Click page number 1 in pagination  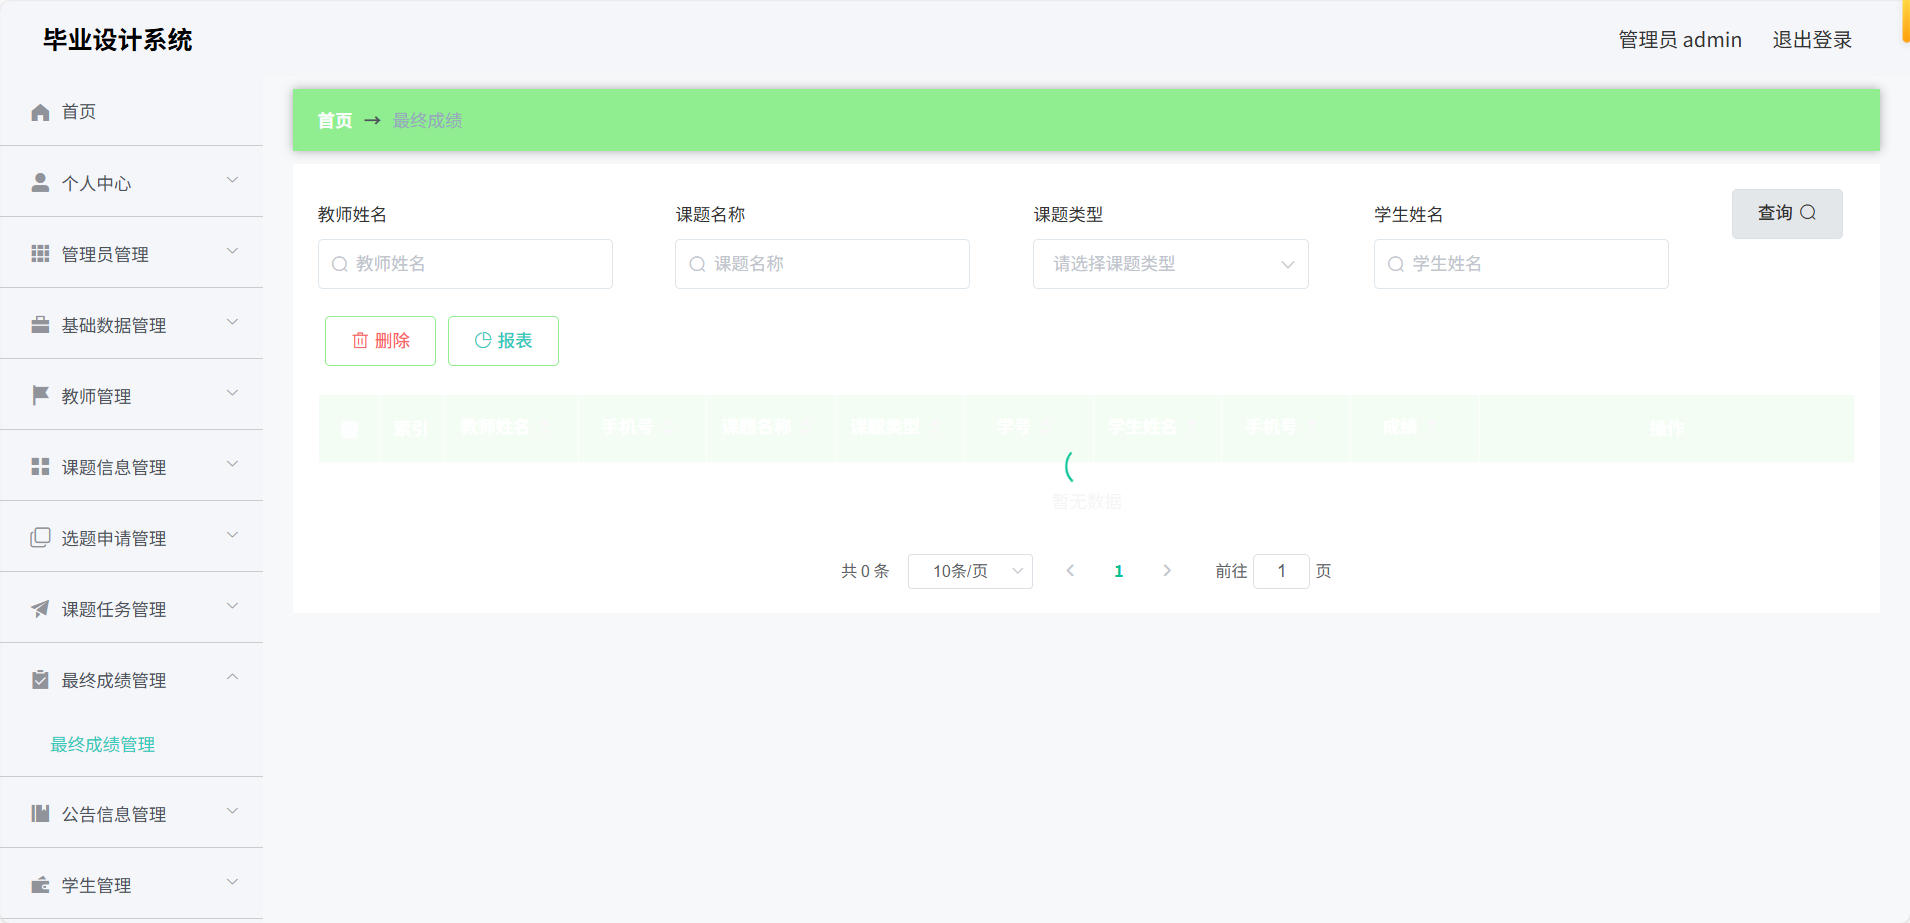coord(1118,571)
